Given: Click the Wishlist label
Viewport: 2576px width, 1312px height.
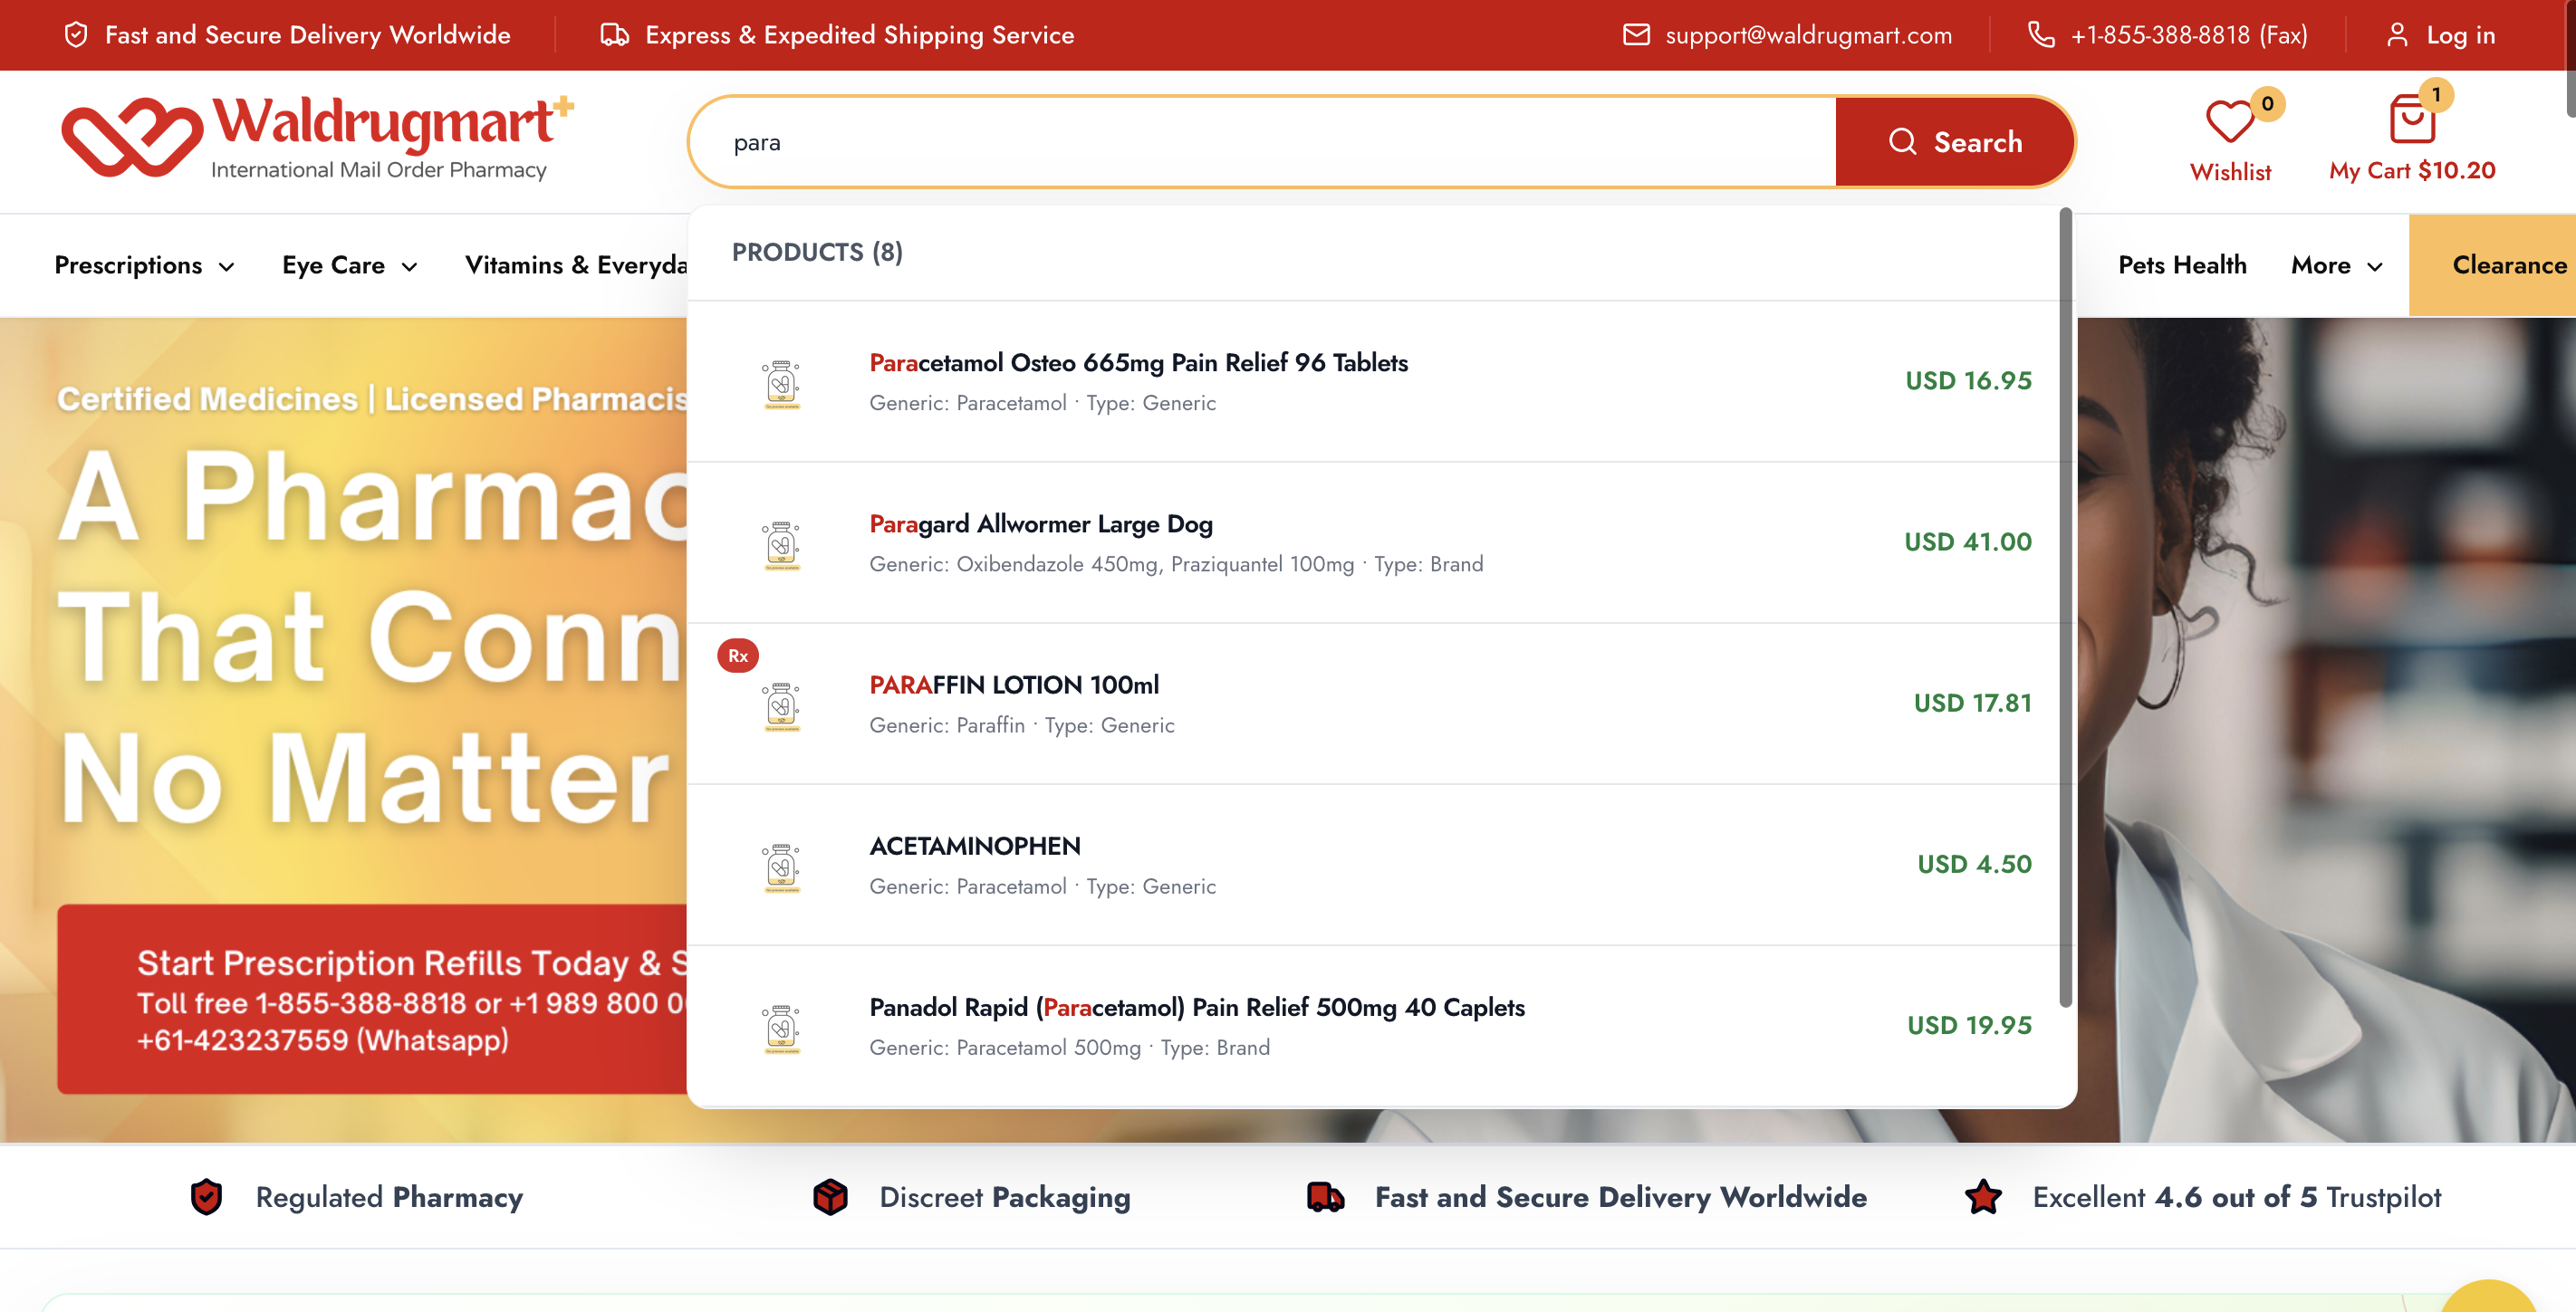Looking at the screenshot, I should [2230, 172].
